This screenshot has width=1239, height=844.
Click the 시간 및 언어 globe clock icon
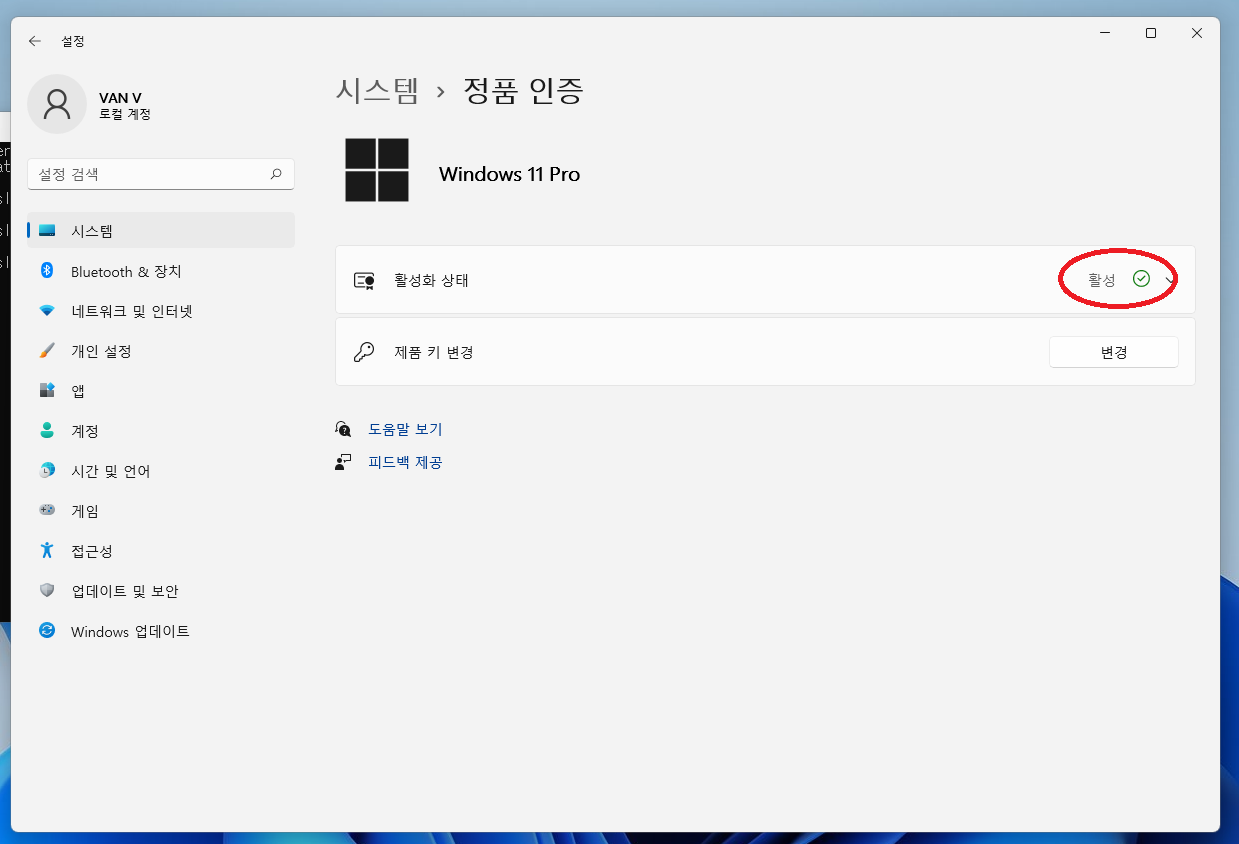tap(47, 471)
